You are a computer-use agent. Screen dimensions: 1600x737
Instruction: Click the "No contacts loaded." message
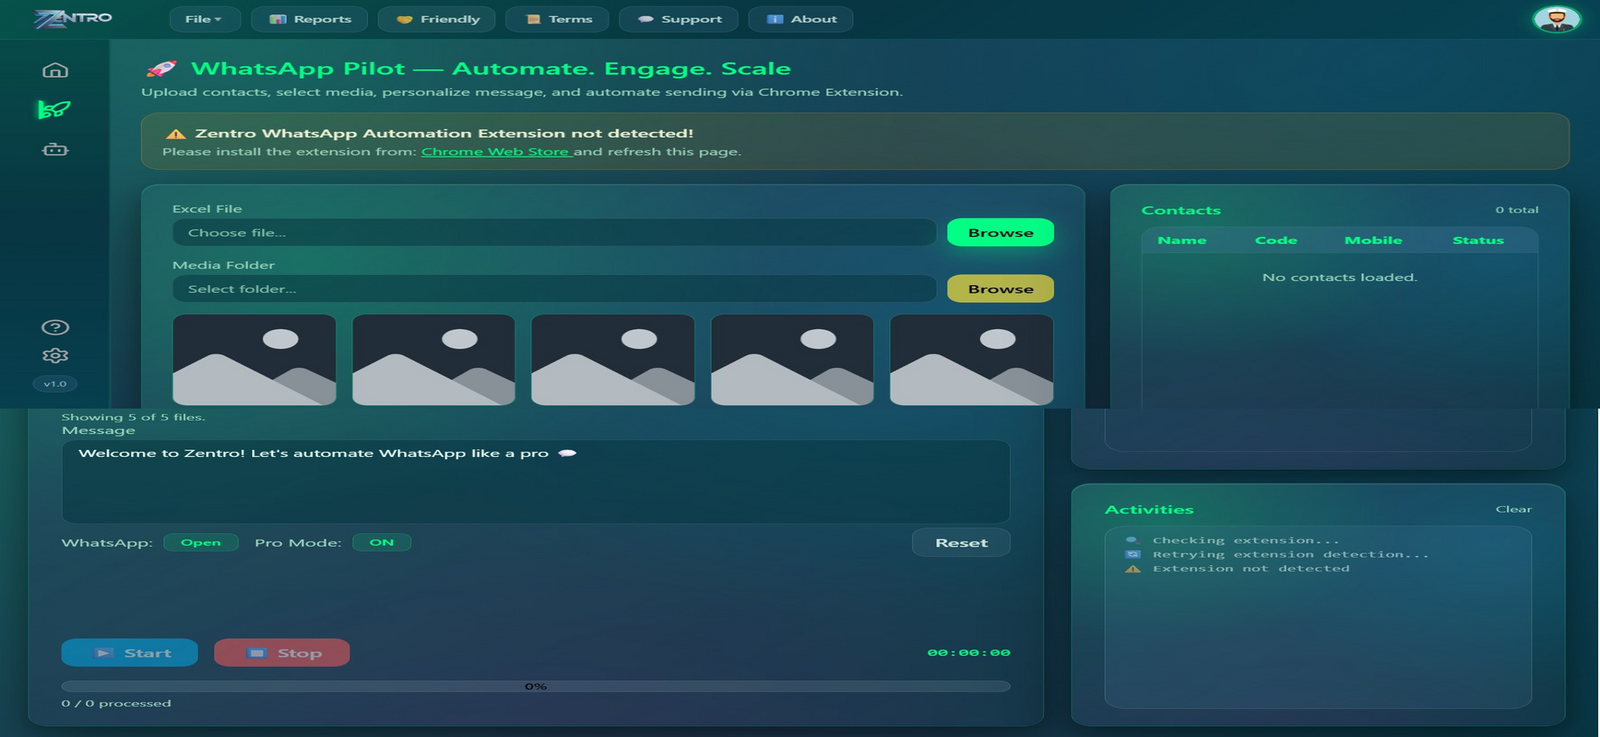1340,277
